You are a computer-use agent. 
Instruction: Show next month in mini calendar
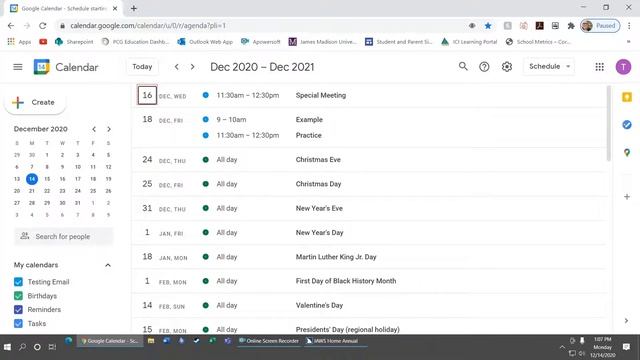(x=109, y=129)
